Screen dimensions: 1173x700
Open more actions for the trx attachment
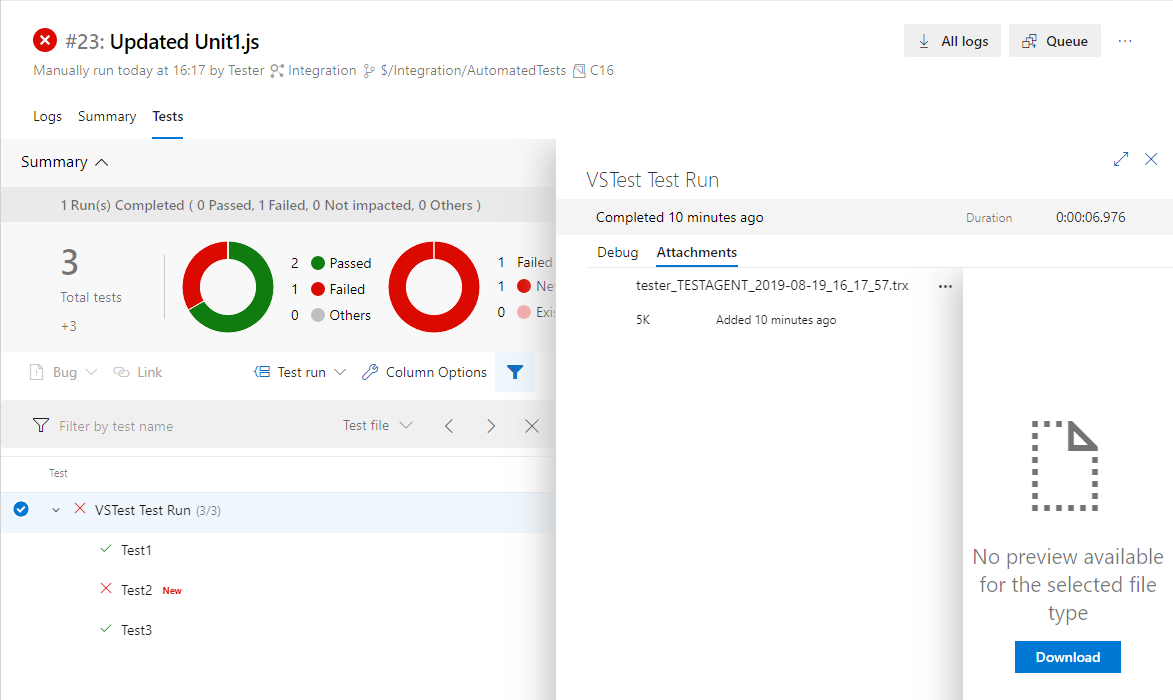(945, 286)
